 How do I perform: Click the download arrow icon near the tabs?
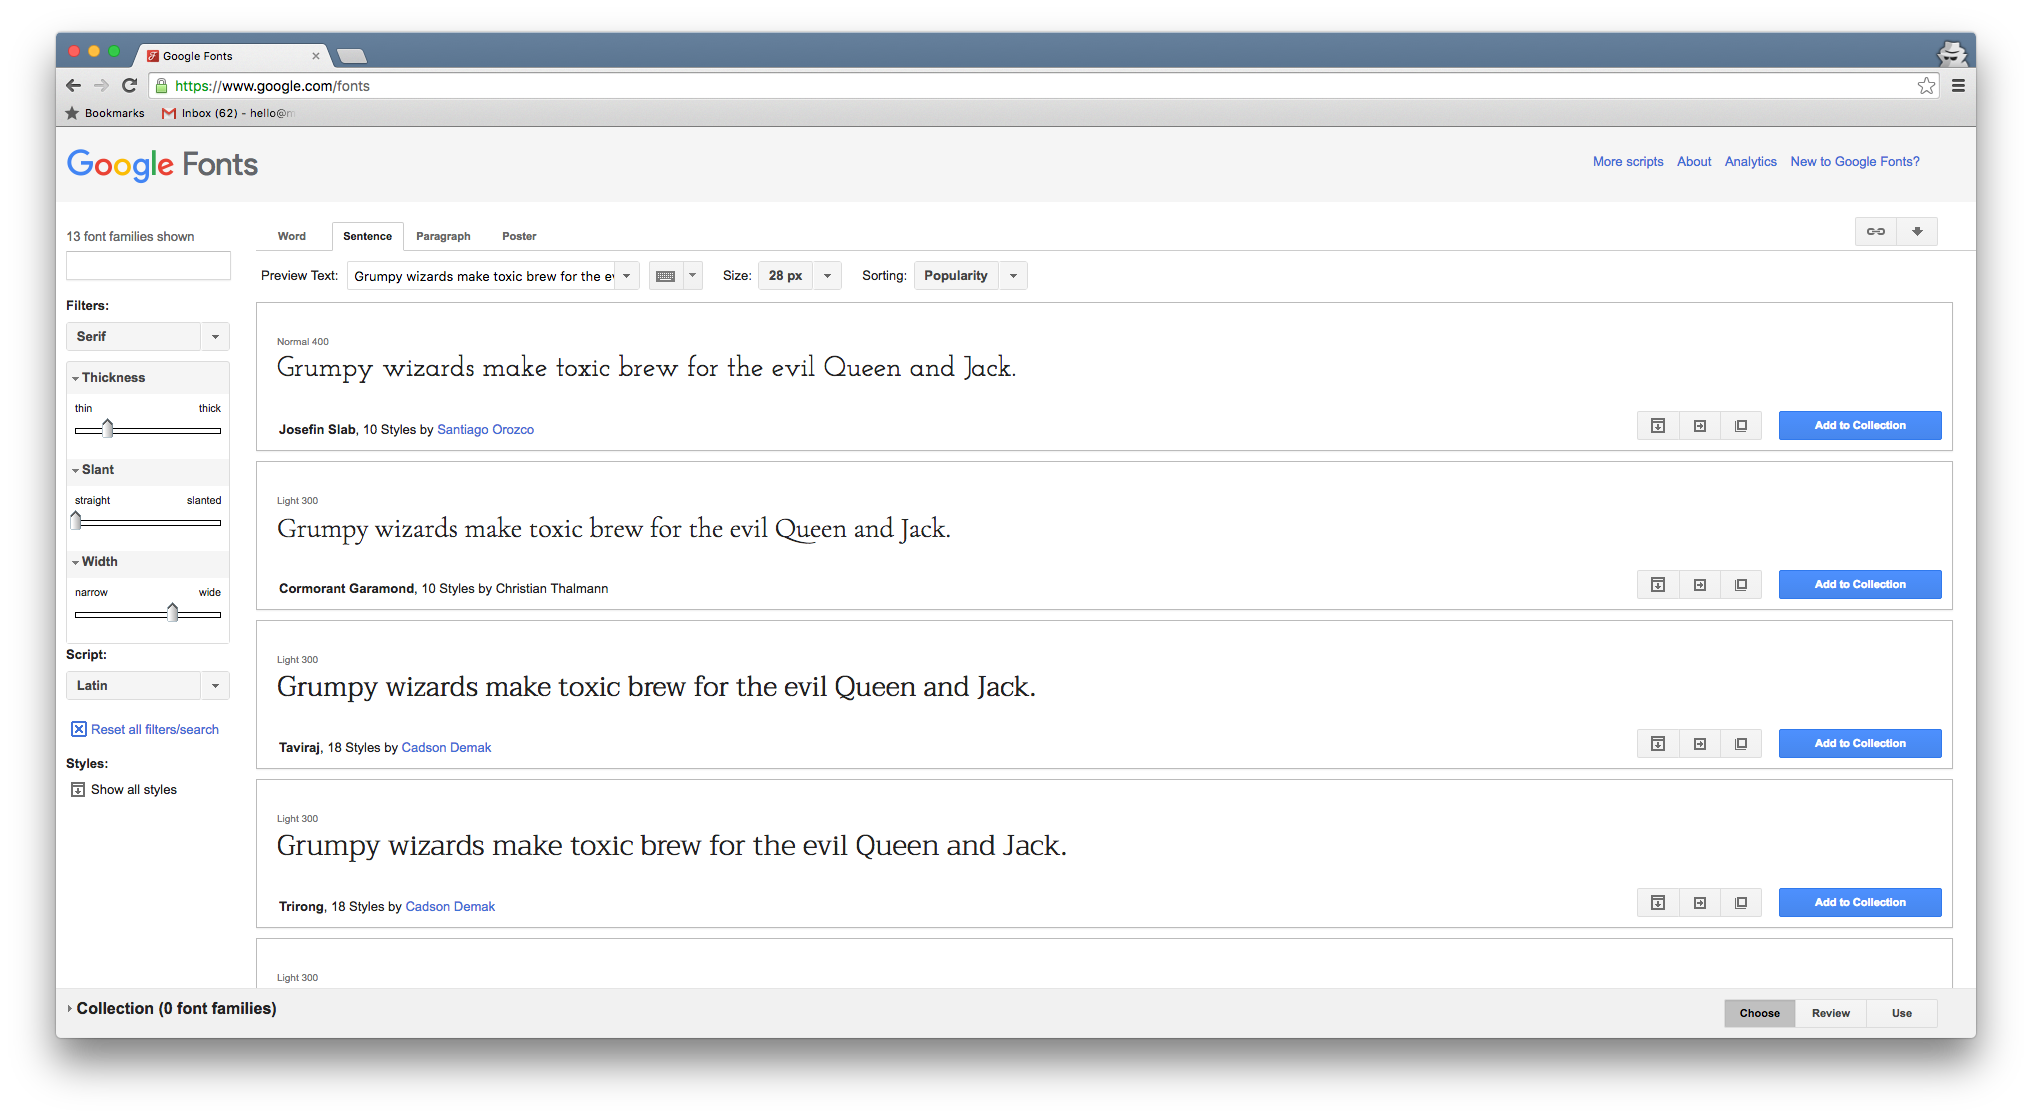1917,232
